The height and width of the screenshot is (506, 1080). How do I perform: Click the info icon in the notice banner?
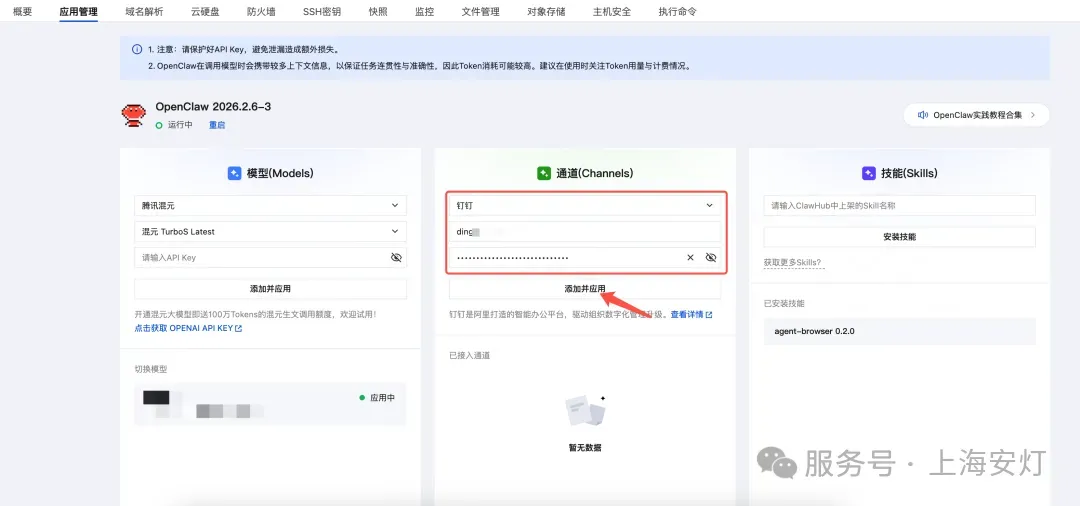[x=137, y=50]
